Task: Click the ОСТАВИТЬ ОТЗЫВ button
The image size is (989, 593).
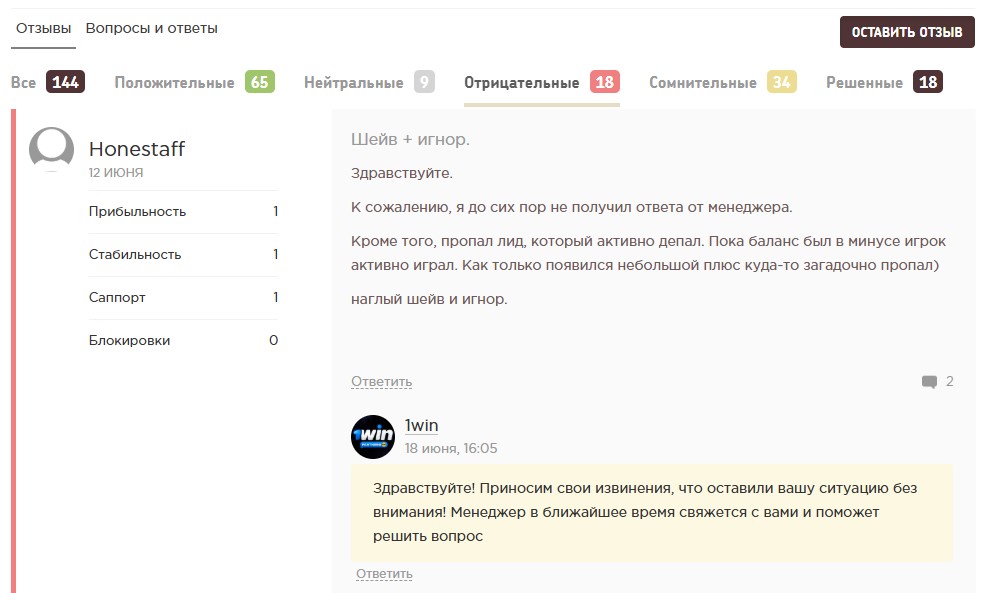Action: [907, 32]
